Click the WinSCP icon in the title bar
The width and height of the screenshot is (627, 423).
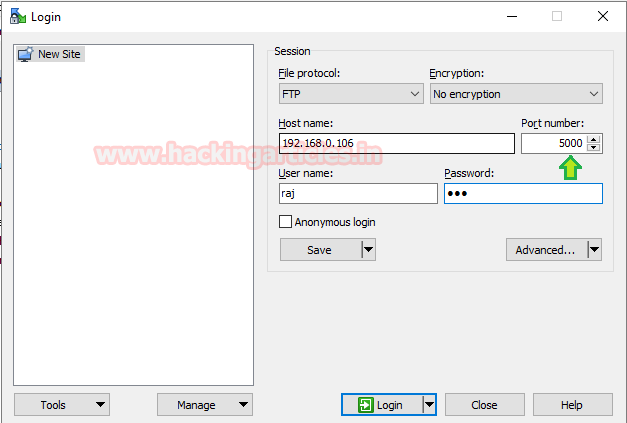point(18,16)
